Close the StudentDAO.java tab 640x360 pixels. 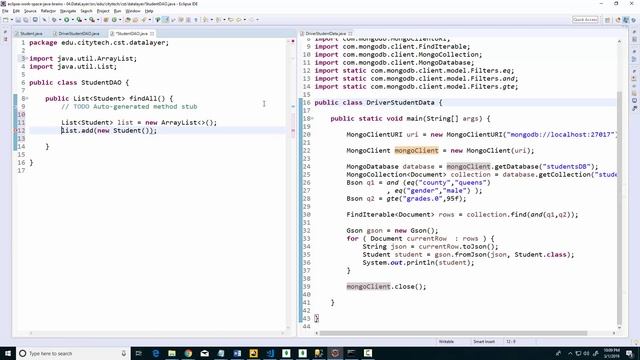pyautogui.click(x=152, y=33)
